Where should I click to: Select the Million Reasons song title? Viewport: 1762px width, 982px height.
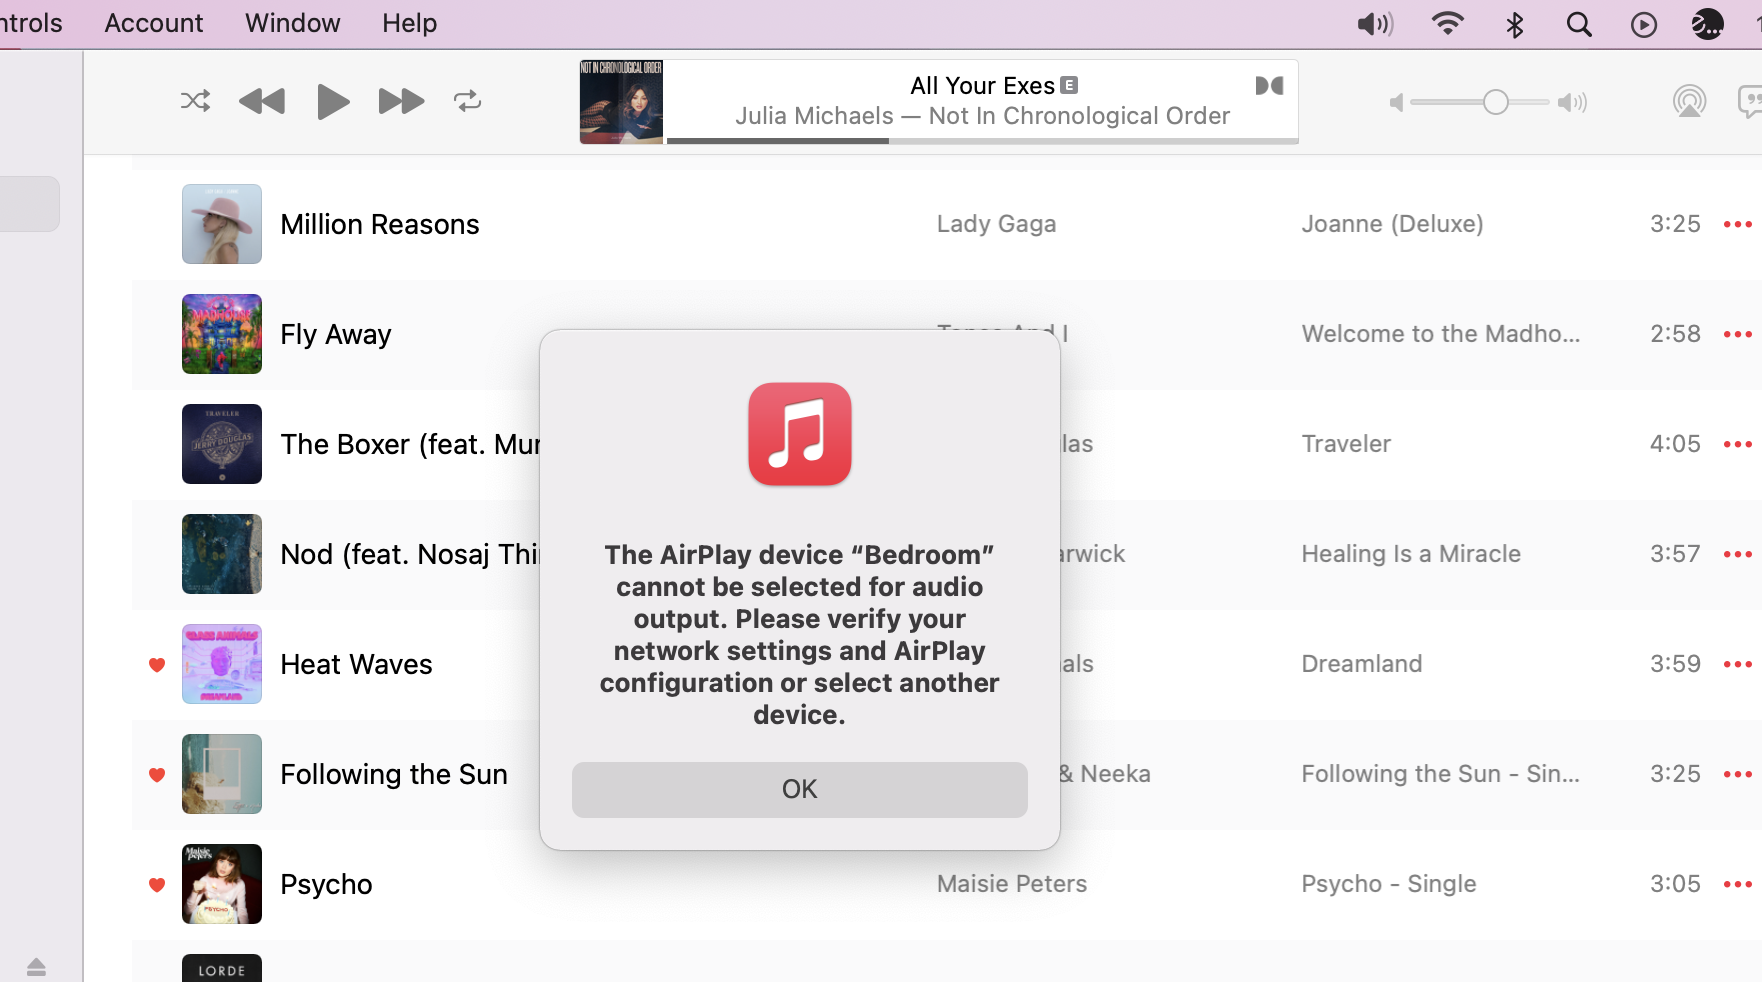pyautogui.click(x=380, y=224)
